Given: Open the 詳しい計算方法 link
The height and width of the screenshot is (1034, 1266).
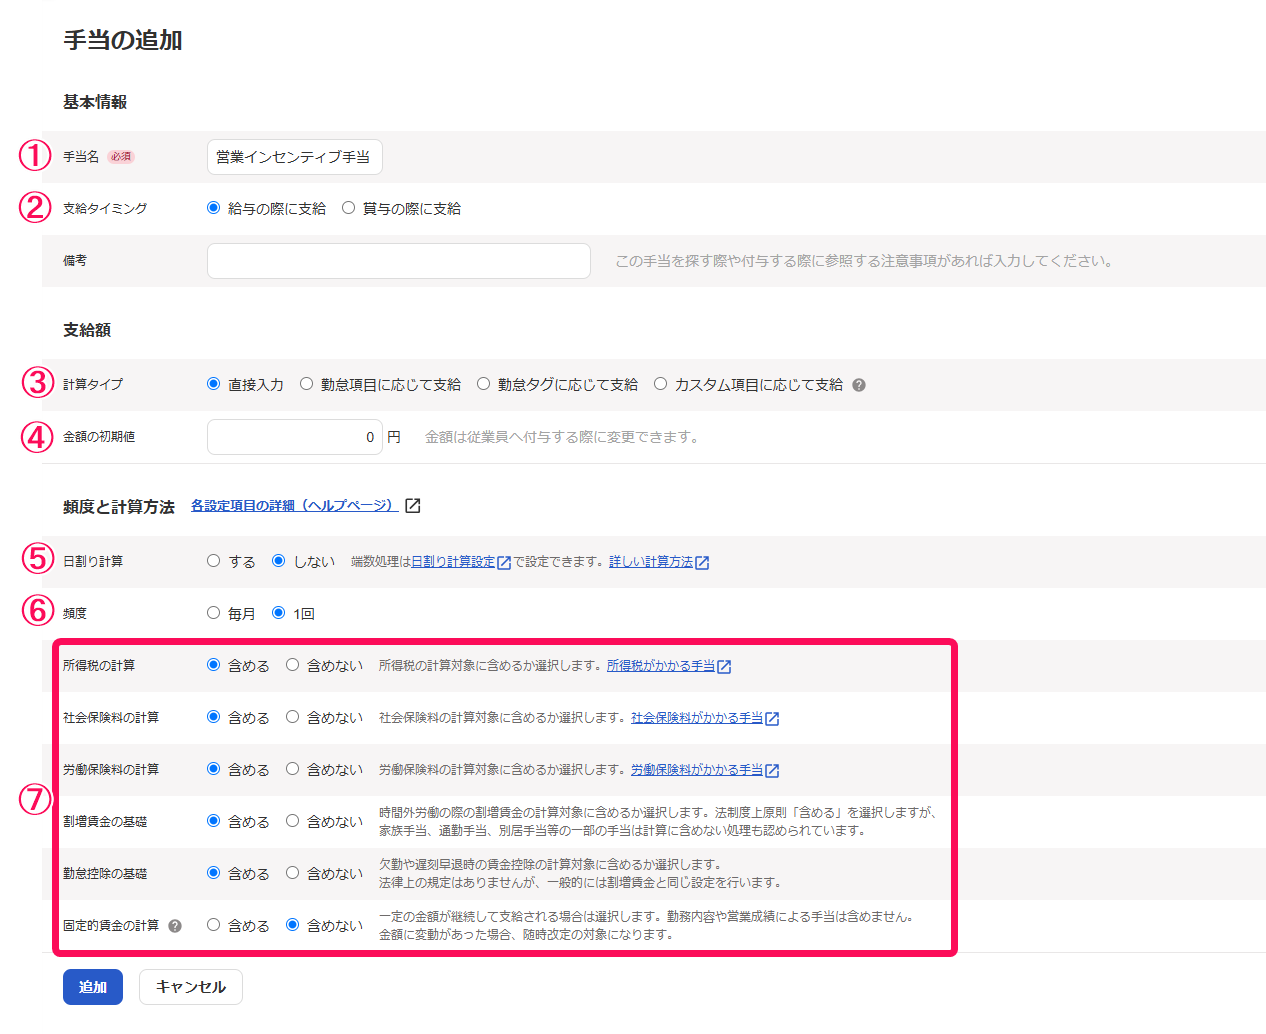Looking at the screenshot, I should coord(651,562).
